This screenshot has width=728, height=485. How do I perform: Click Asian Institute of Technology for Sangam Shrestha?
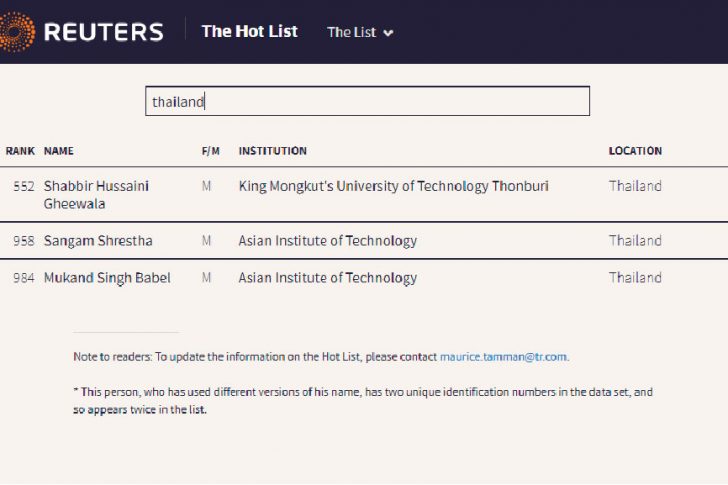[327, 241]
